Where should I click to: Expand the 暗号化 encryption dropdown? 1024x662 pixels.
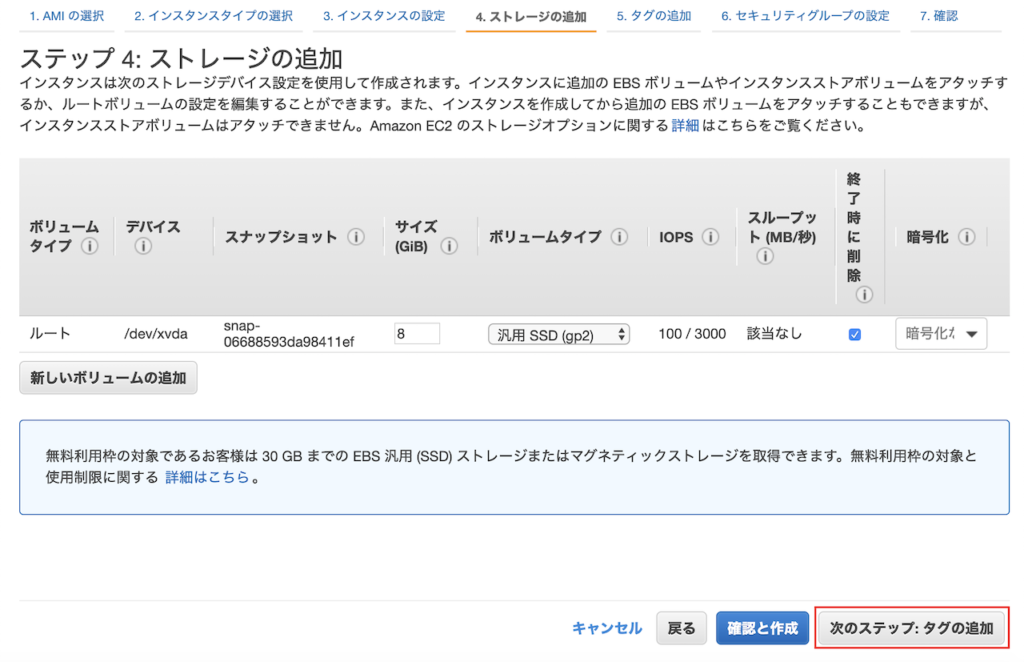(x=940, y=334)
